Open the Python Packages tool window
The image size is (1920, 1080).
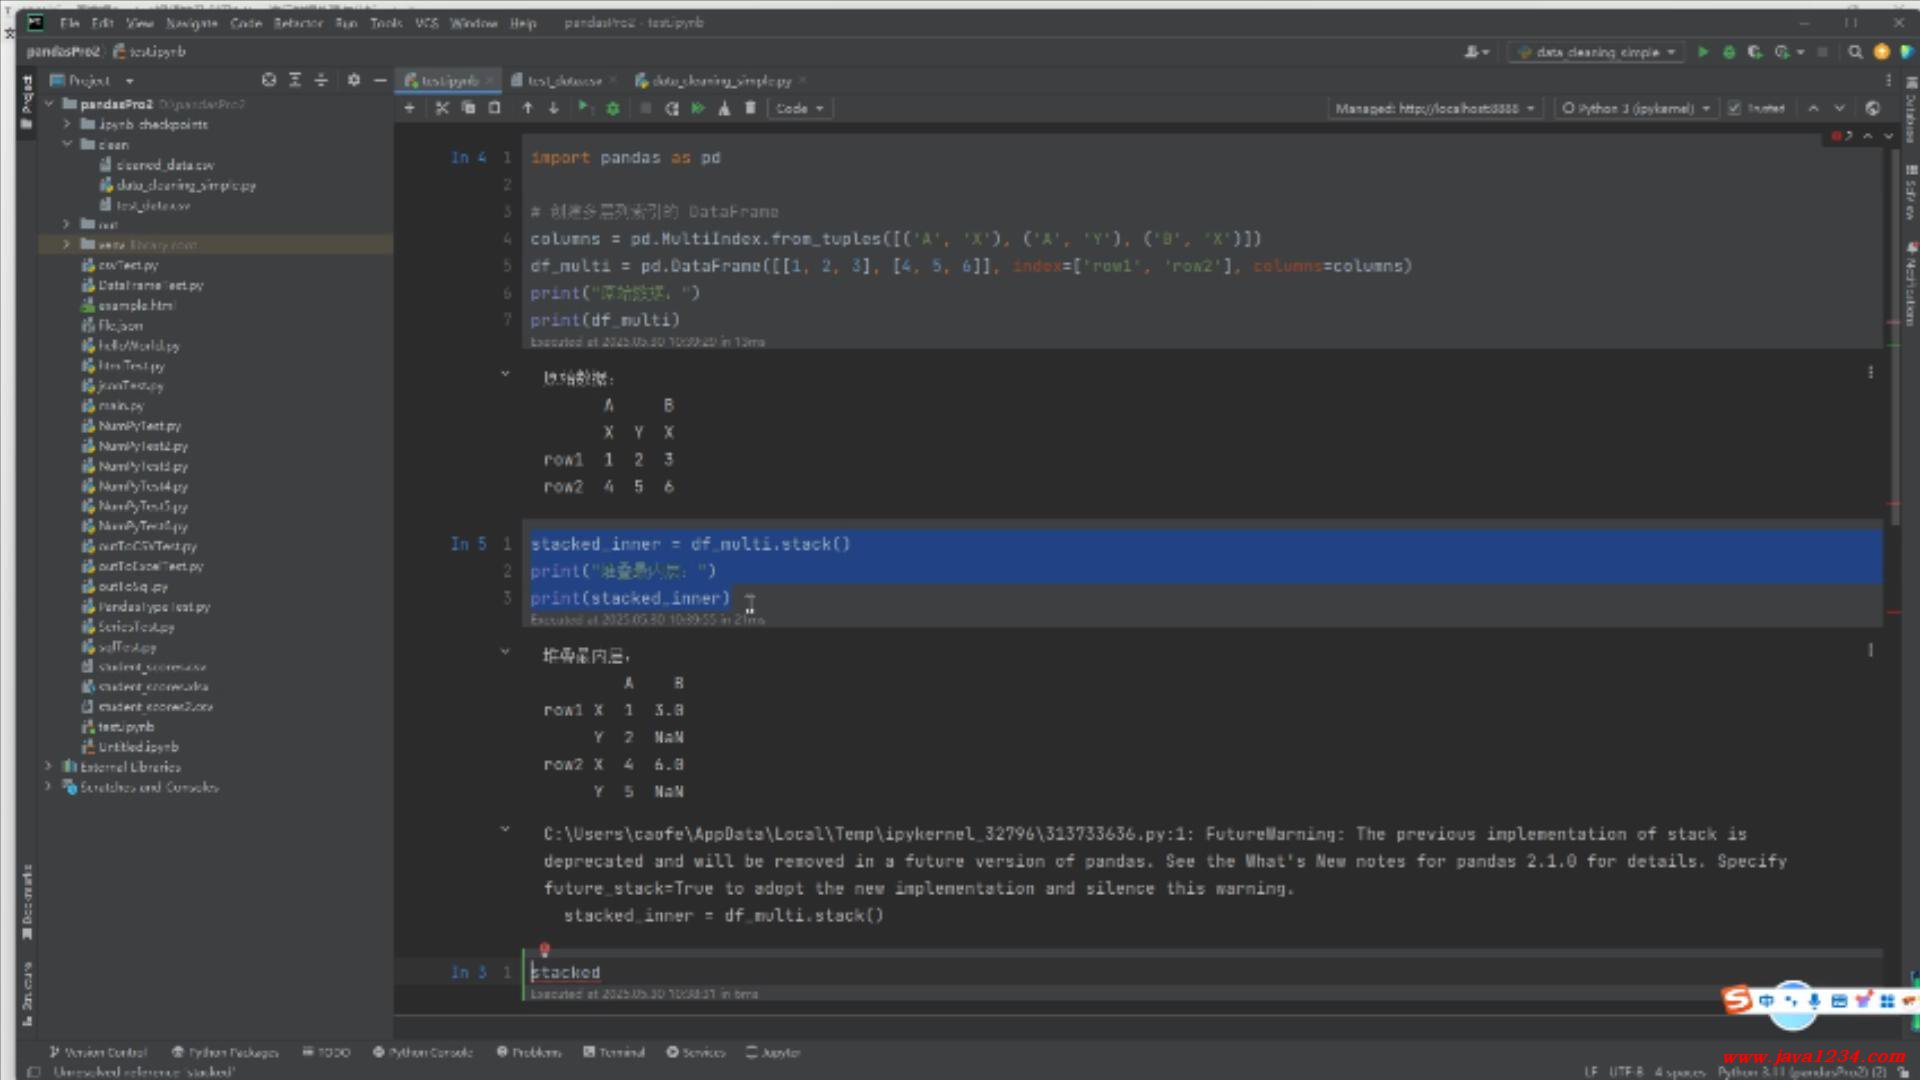[x=225, y=1052]
